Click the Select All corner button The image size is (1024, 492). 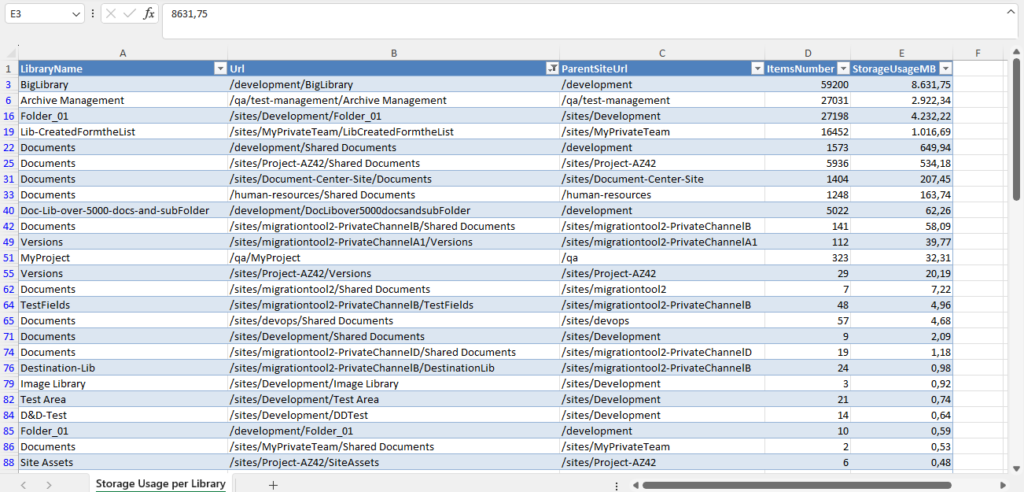[x=9, y=54]
